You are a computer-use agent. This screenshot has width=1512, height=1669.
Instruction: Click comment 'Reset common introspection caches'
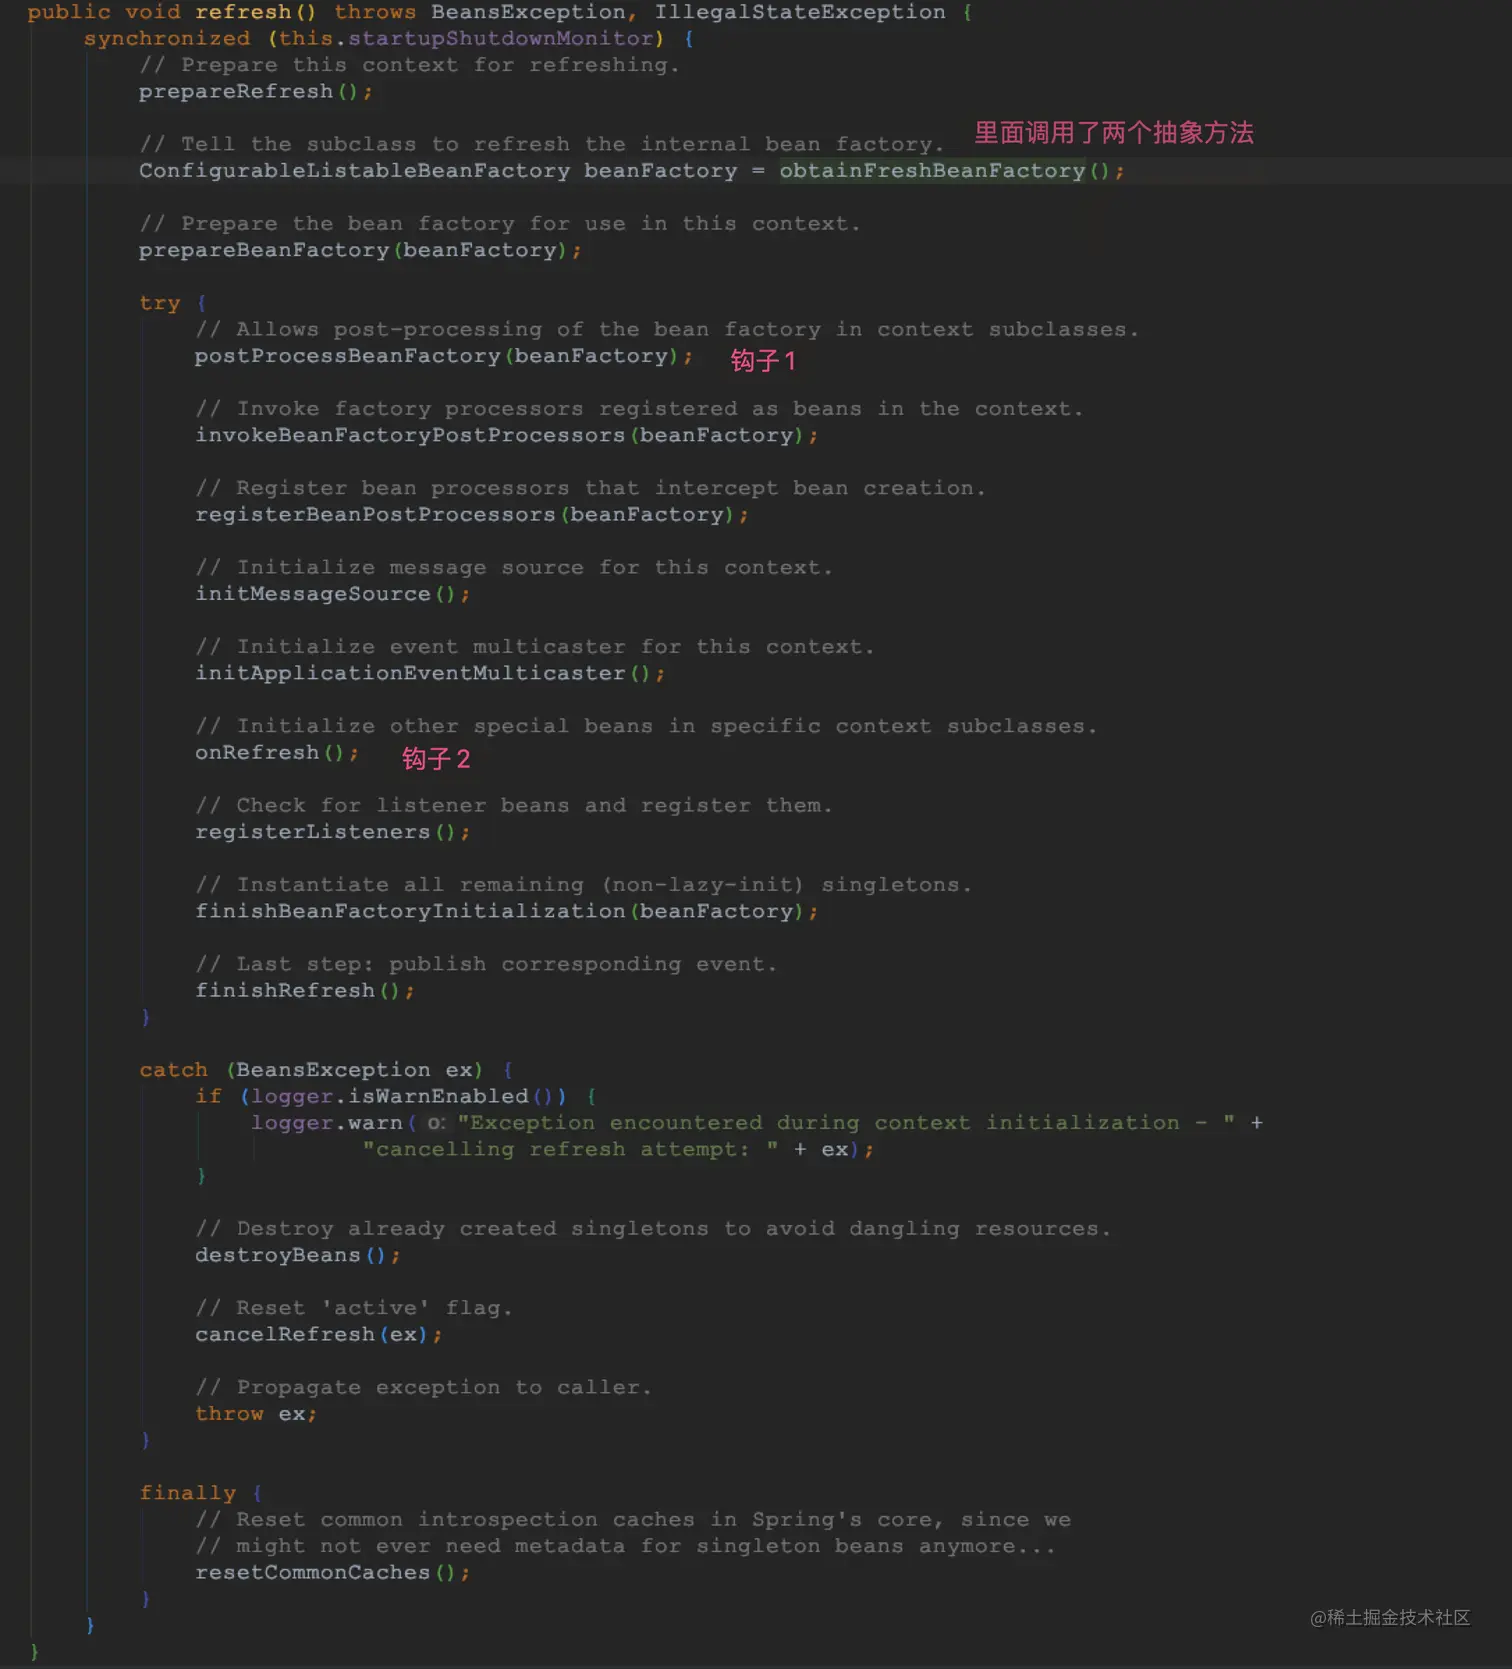tap(633, 1520)
